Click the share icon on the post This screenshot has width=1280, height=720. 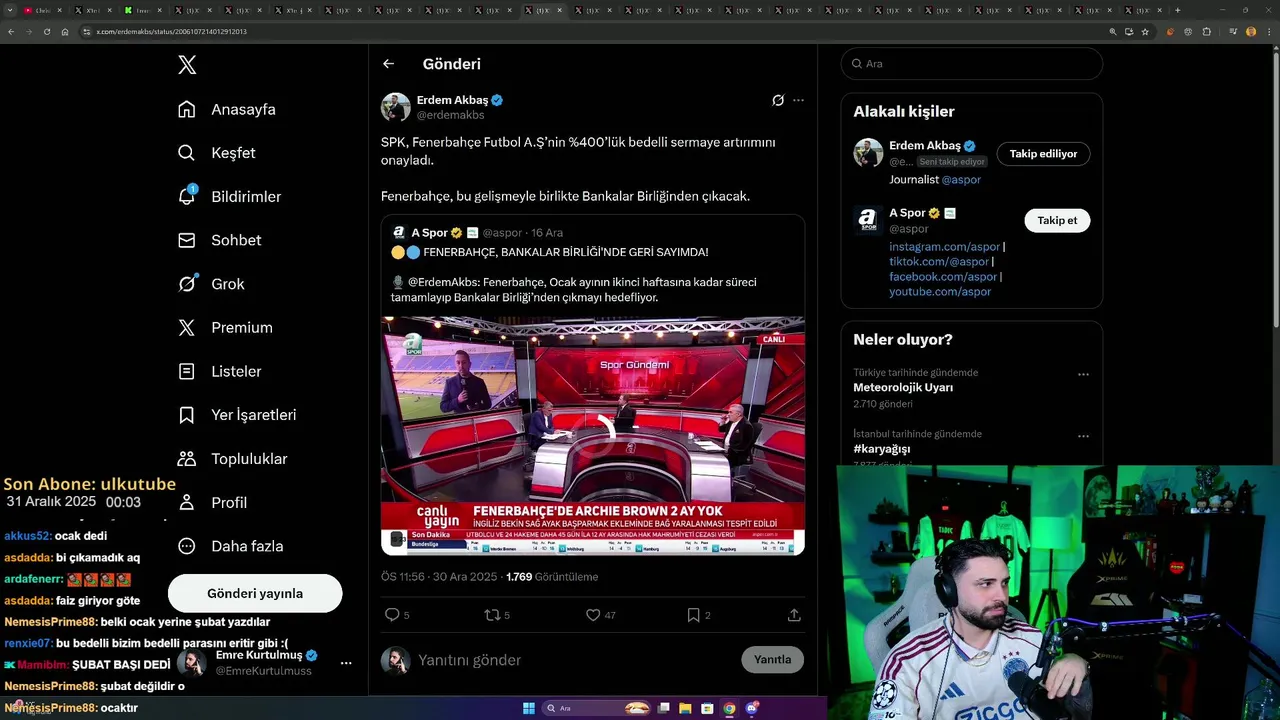(x=794, y=615)
